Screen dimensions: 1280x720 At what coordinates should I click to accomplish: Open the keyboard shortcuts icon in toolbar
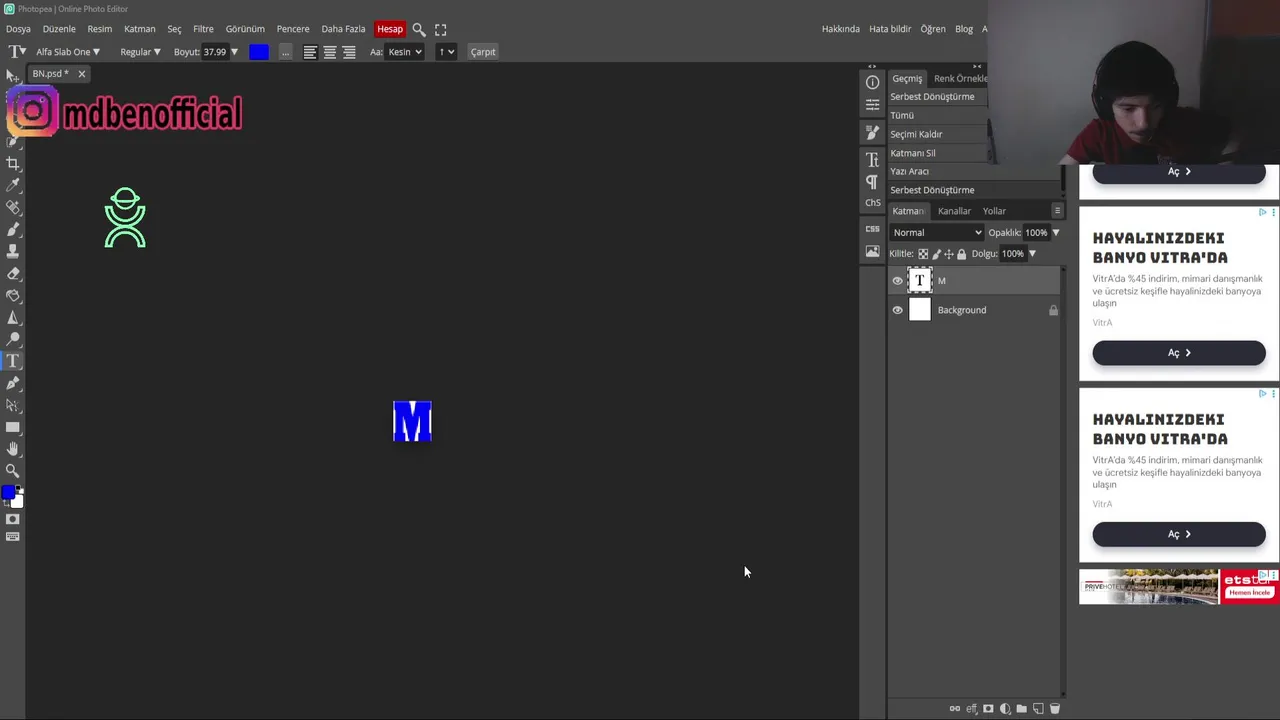point(13,537)
